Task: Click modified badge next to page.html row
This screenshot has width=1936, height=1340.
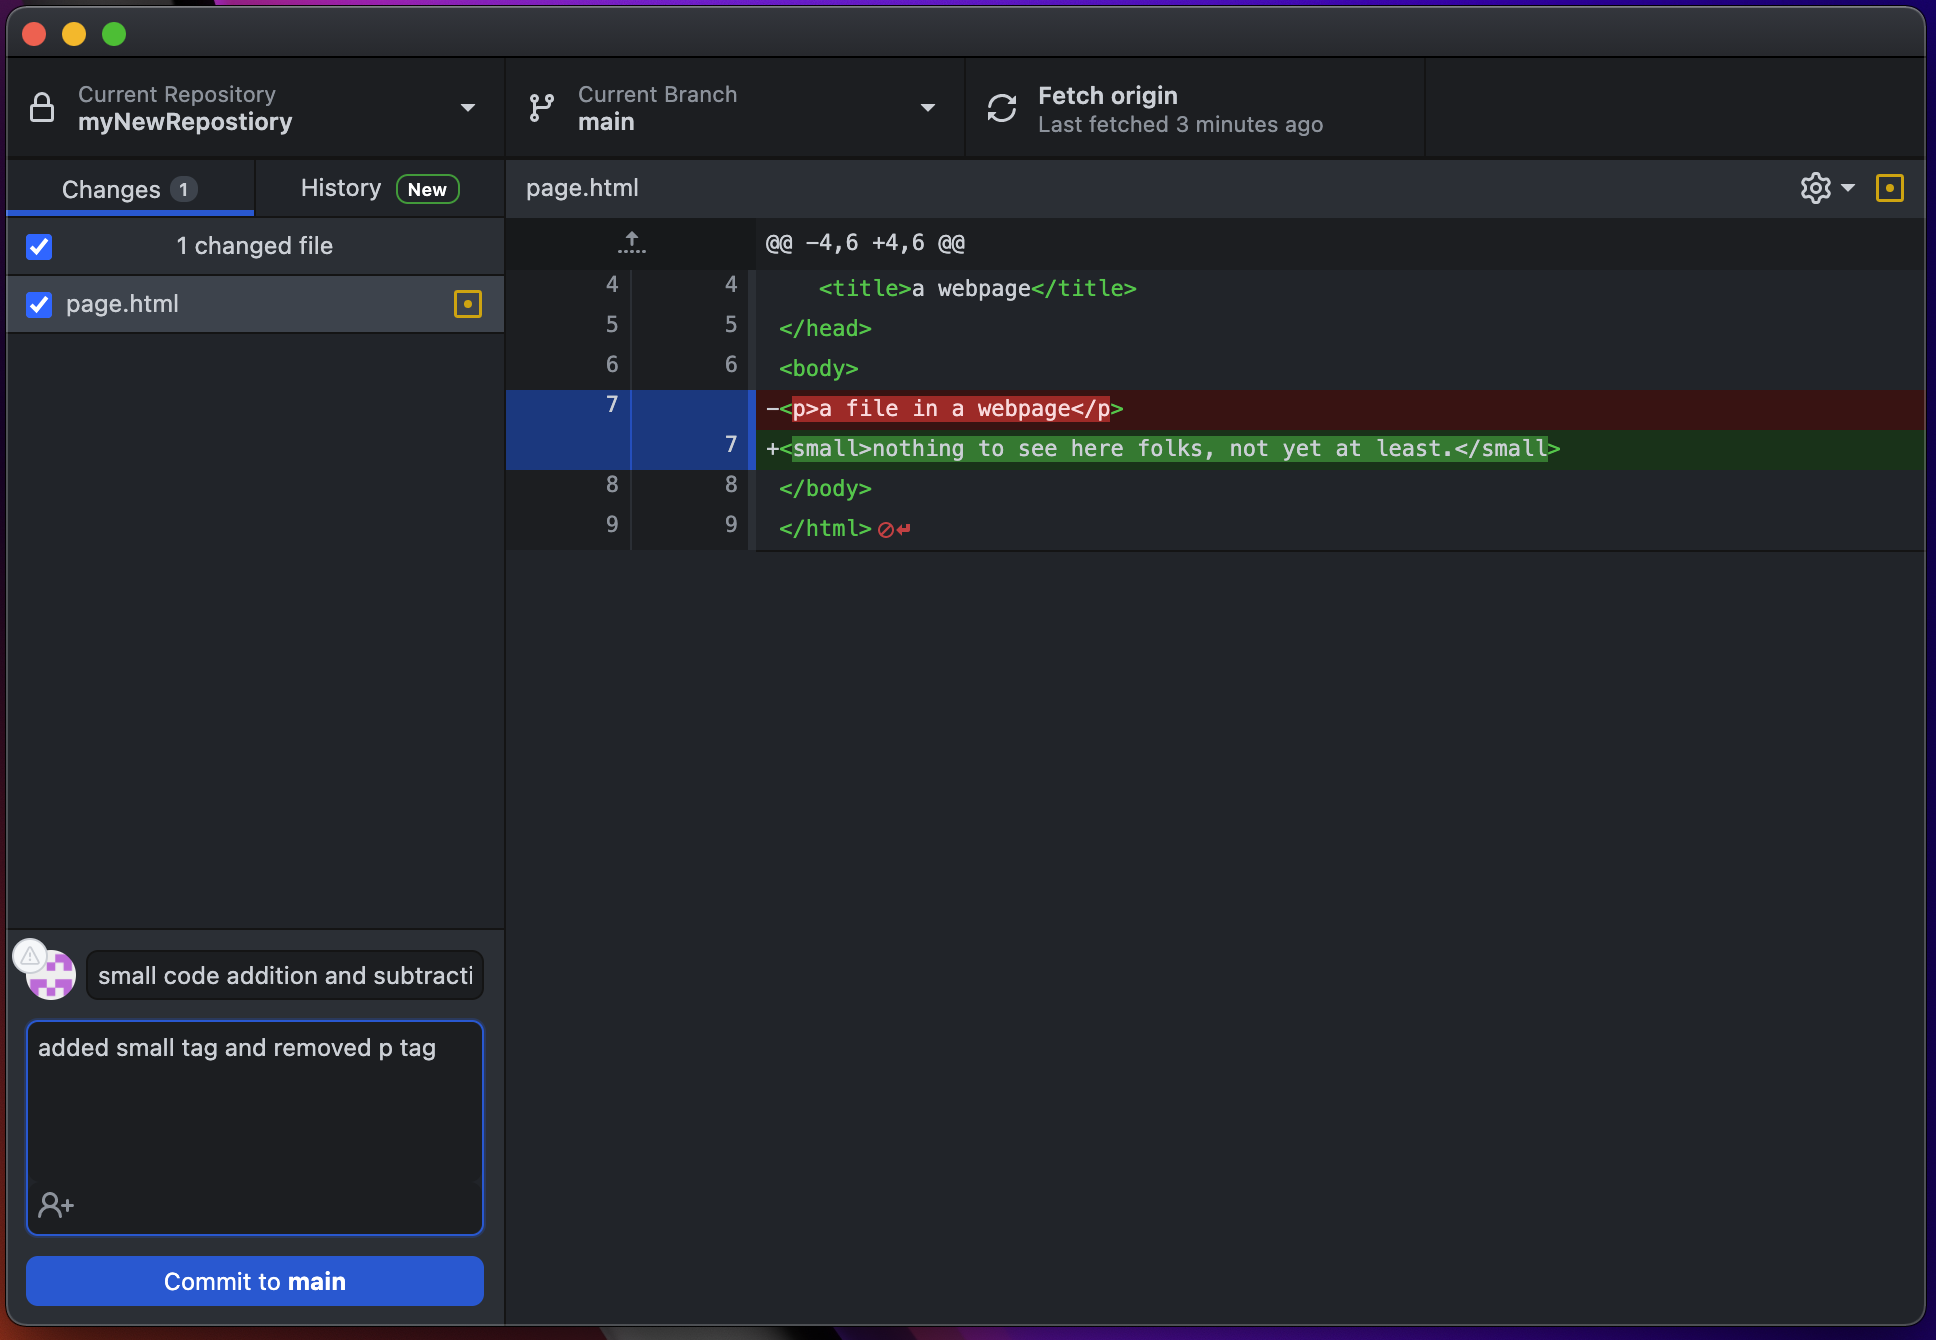Action: pyautogui.click(x=468, y=304)
